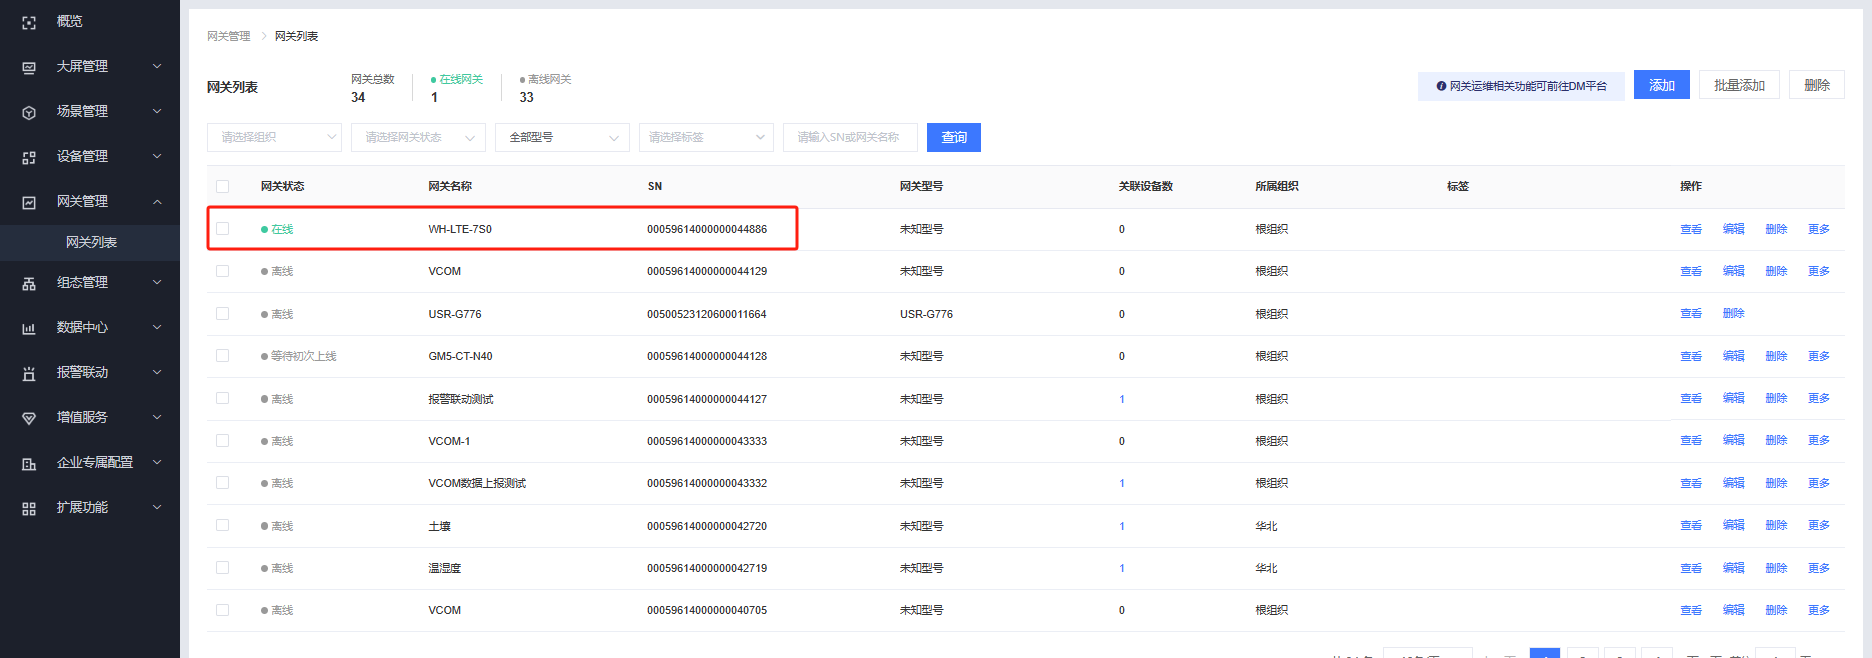Click the blue 添加 button

[1661, 85]
